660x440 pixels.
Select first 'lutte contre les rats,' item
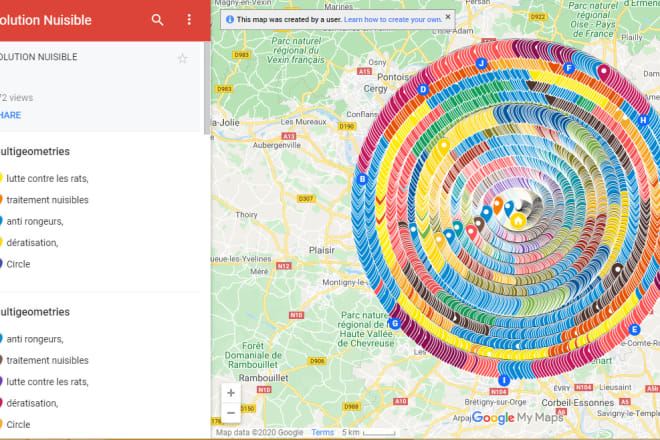coord(47,179)
